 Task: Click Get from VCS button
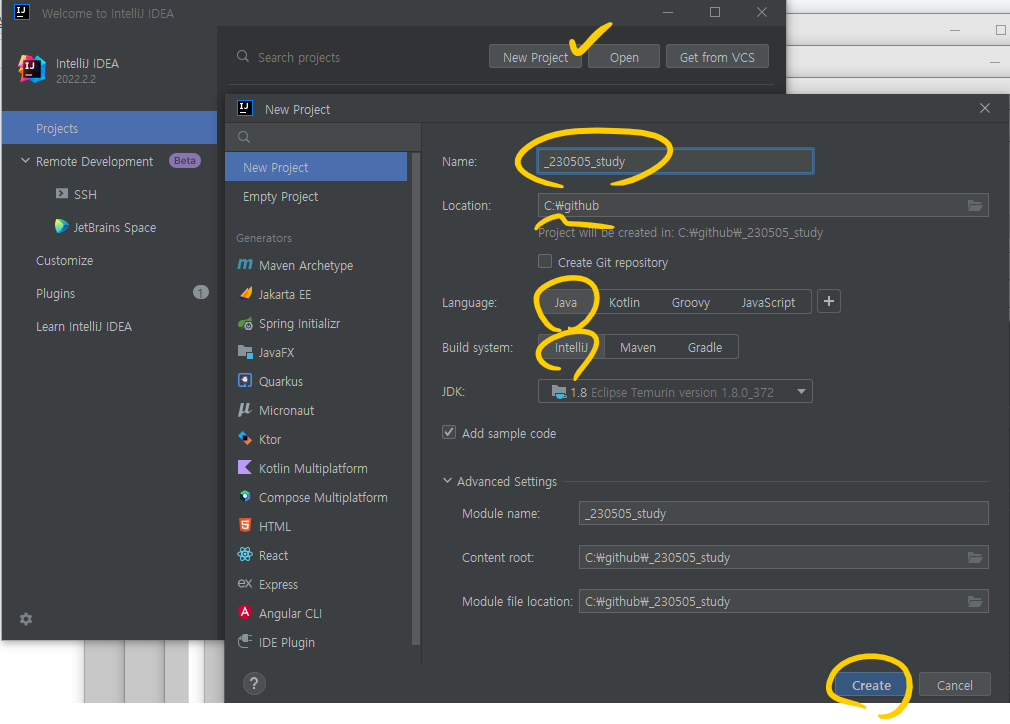tap(717, 57)
